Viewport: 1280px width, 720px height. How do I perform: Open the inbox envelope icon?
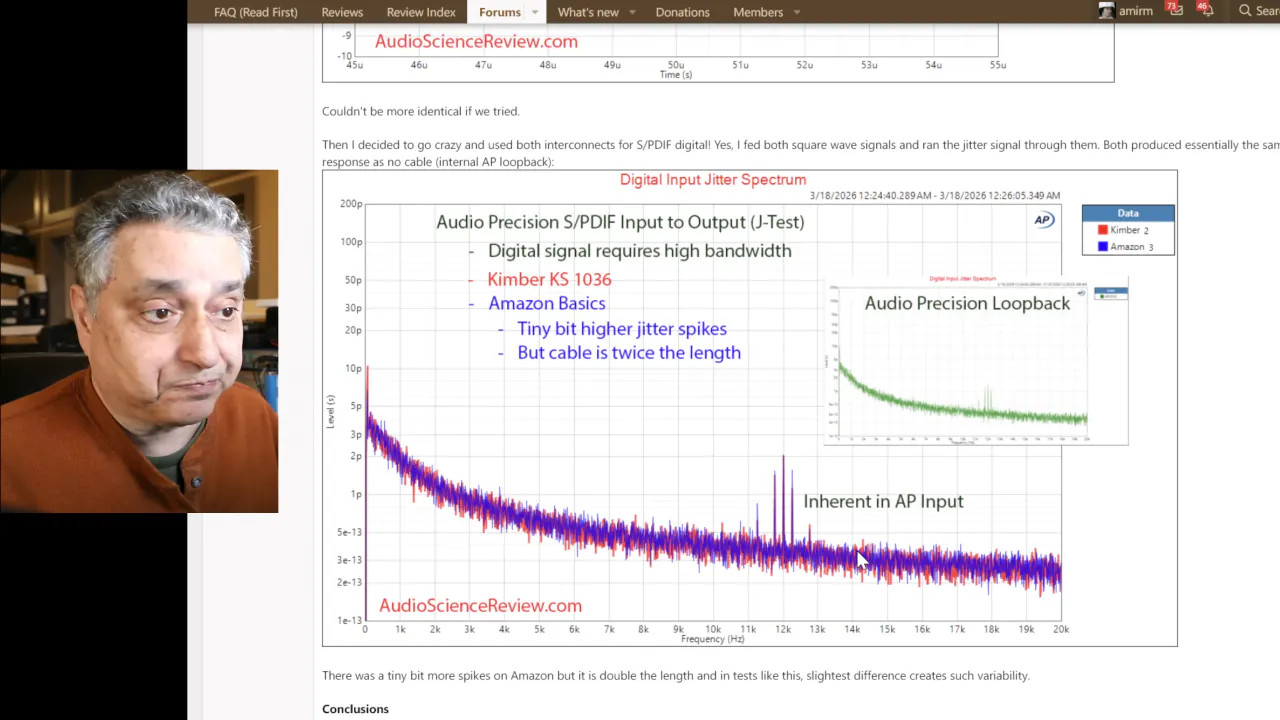point(1176,11)
